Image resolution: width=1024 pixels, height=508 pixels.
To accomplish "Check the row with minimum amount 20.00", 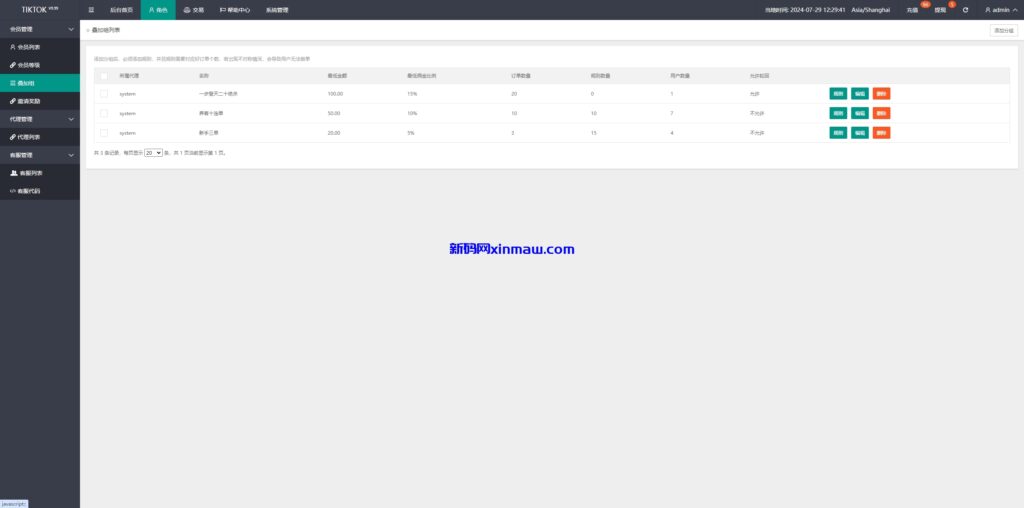I will coord(103,132).
